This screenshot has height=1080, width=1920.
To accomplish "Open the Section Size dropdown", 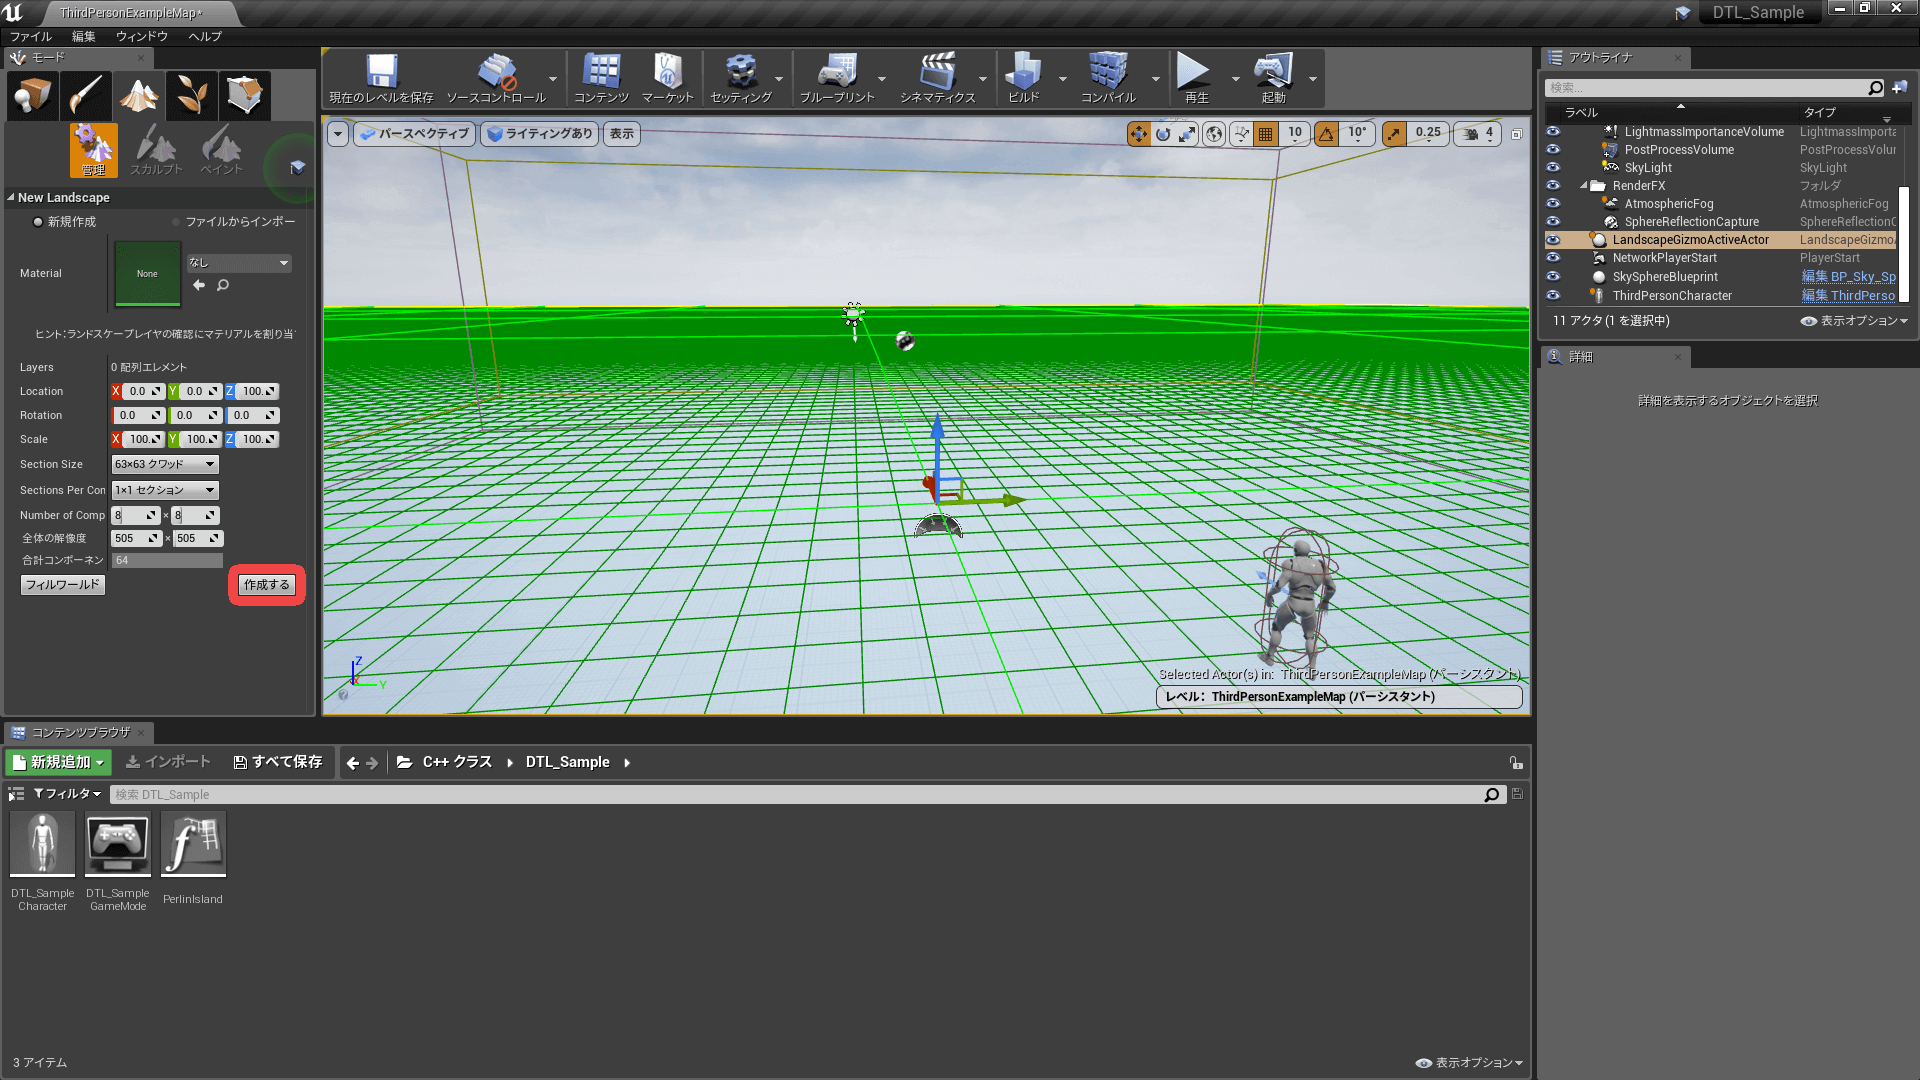I will (x=165, y=464).
